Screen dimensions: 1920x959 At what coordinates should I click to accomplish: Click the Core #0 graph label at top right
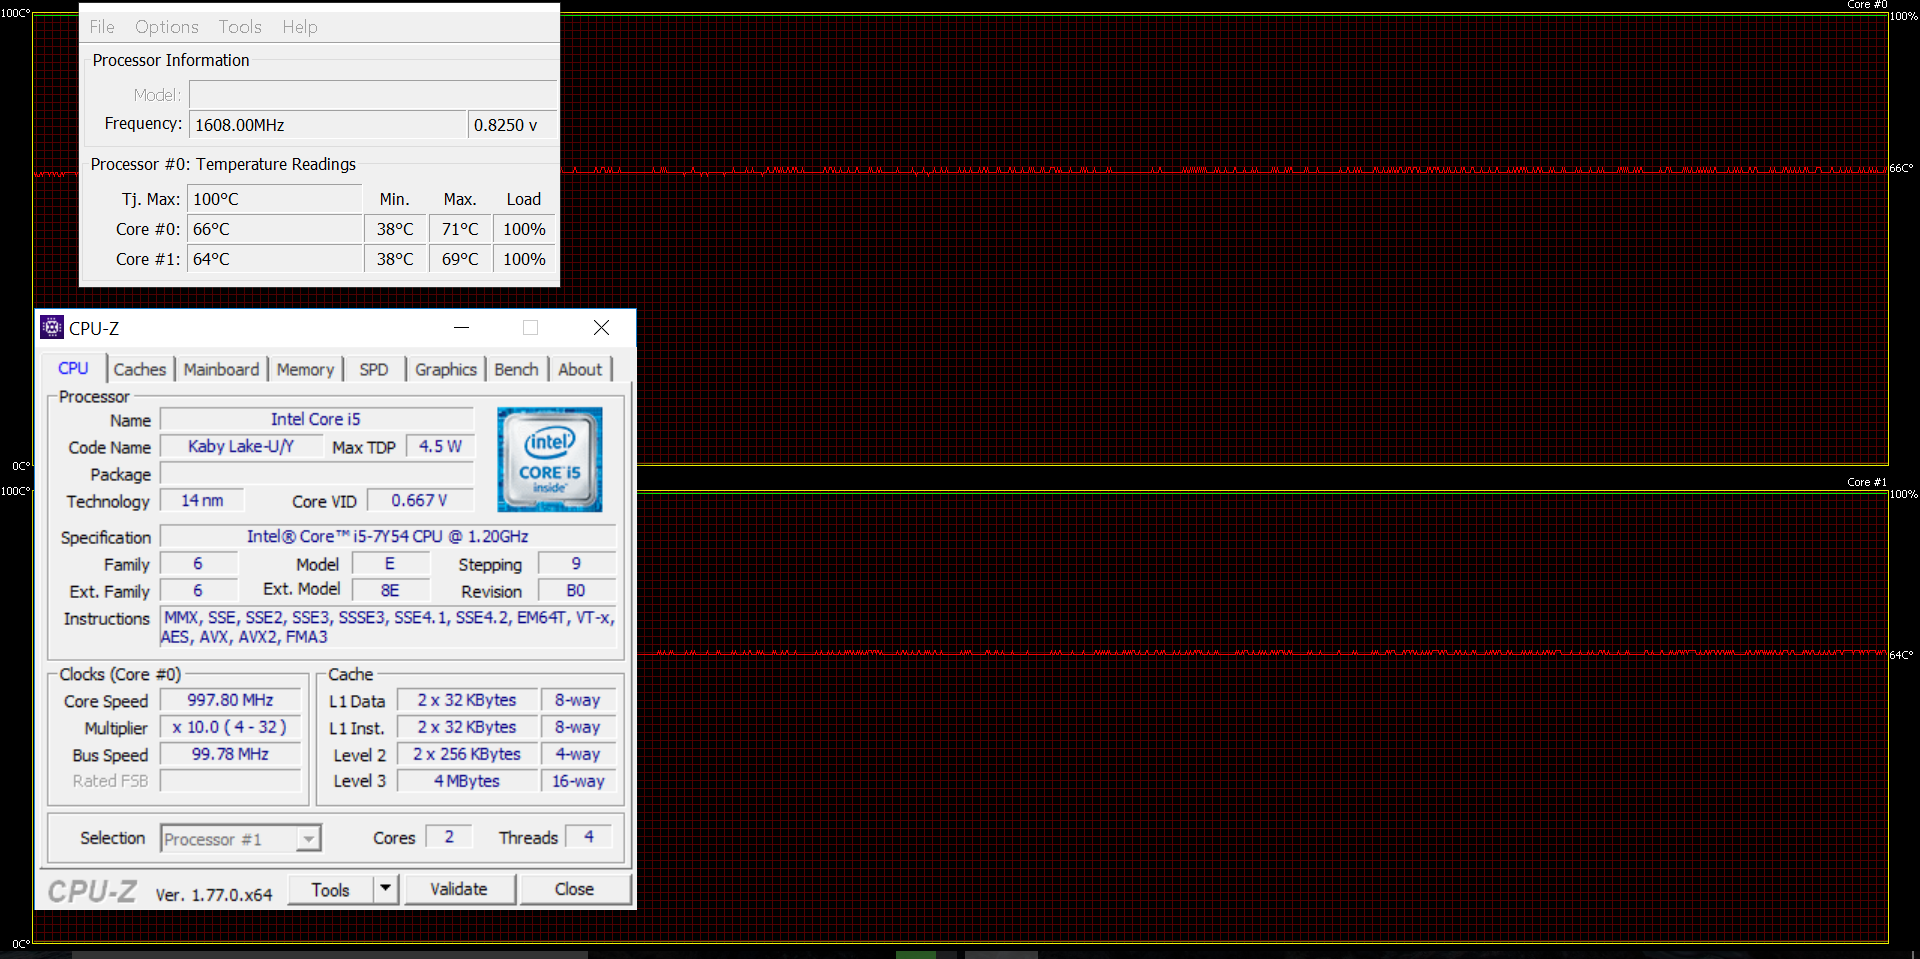tap(1867, 5)
